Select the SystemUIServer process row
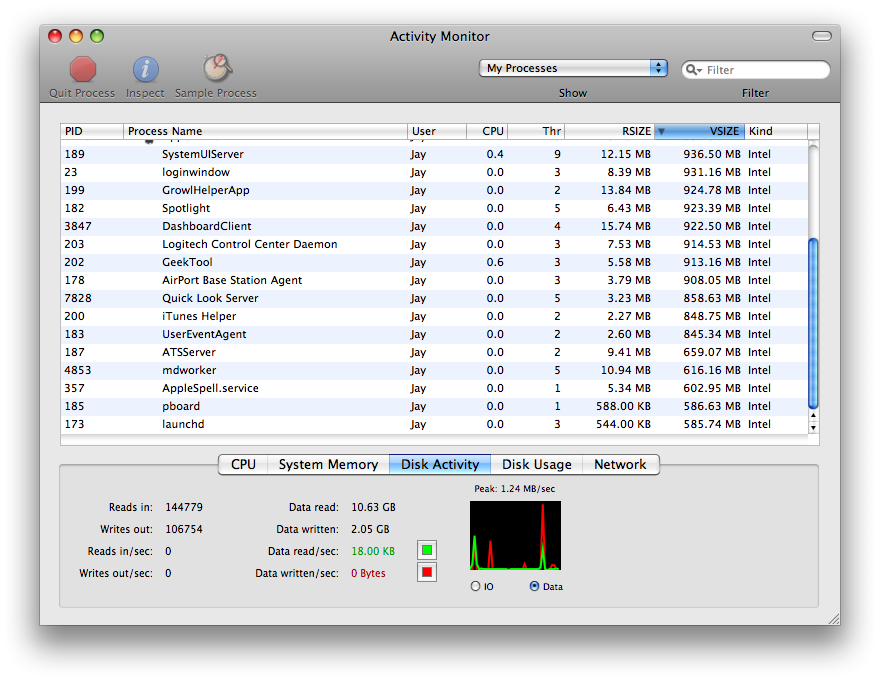Screen dimensions: 880x680 (x=434, y=154)
